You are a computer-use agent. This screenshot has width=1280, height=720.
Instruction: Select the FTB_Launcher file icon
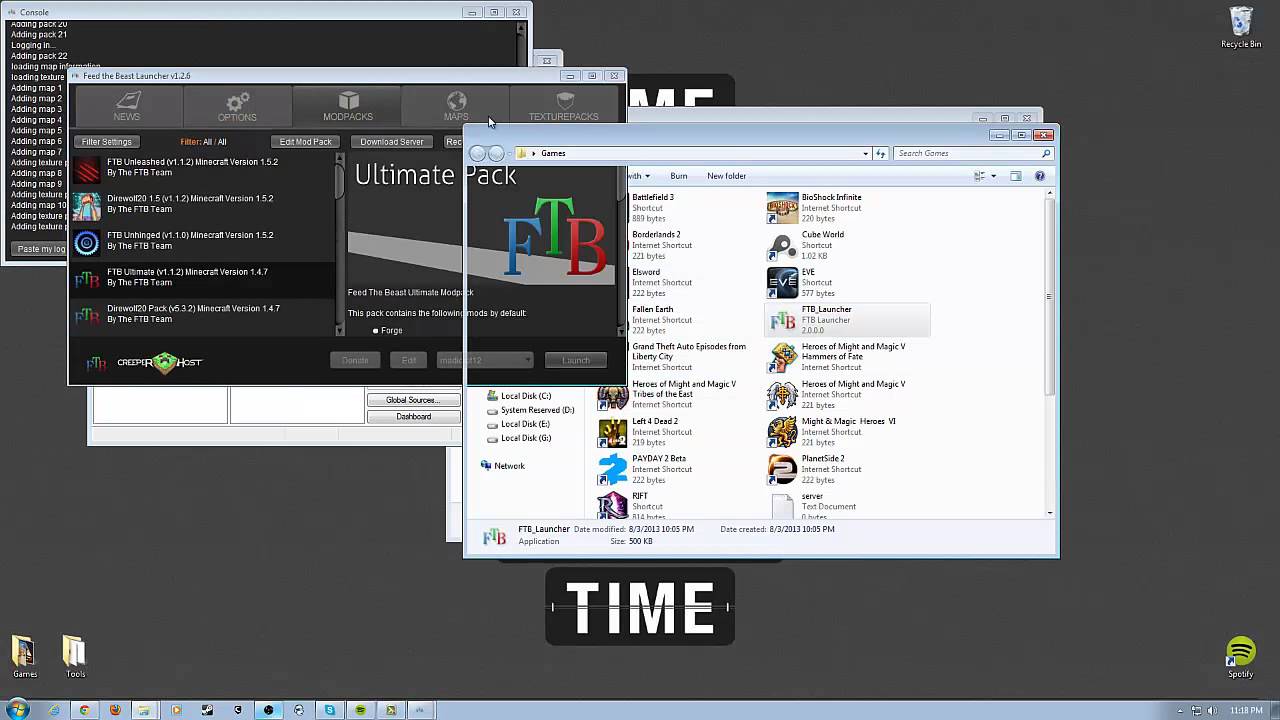(782, 320)
